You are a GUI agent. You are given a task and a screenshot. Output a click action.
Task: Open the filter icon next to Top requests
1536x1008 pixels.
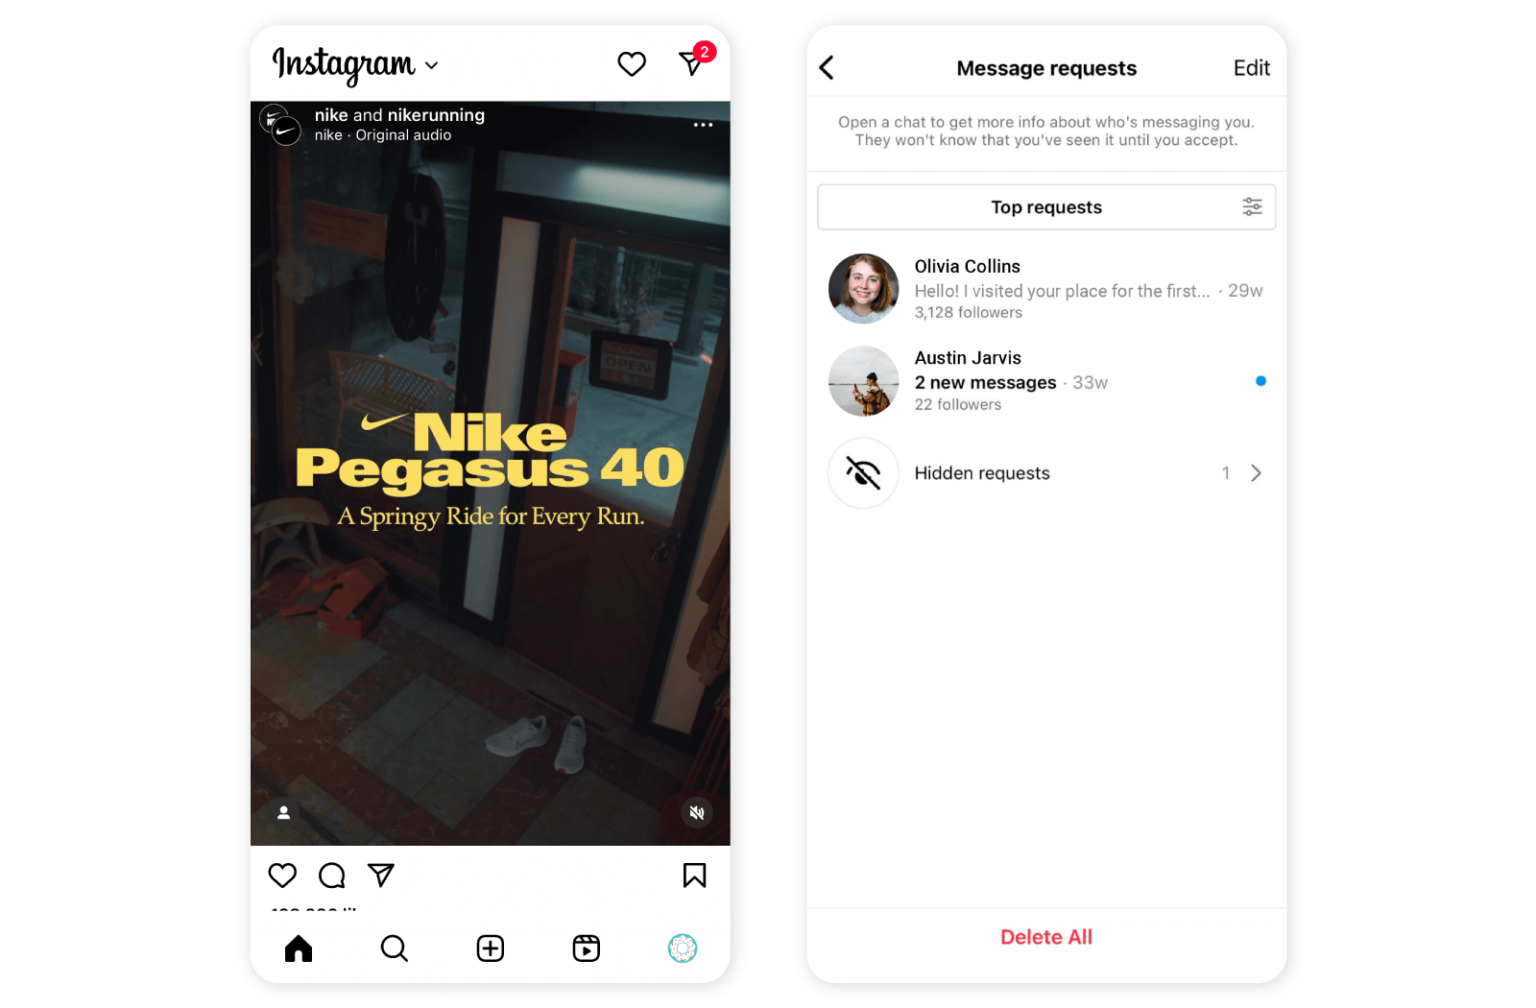coord(1253,206)
